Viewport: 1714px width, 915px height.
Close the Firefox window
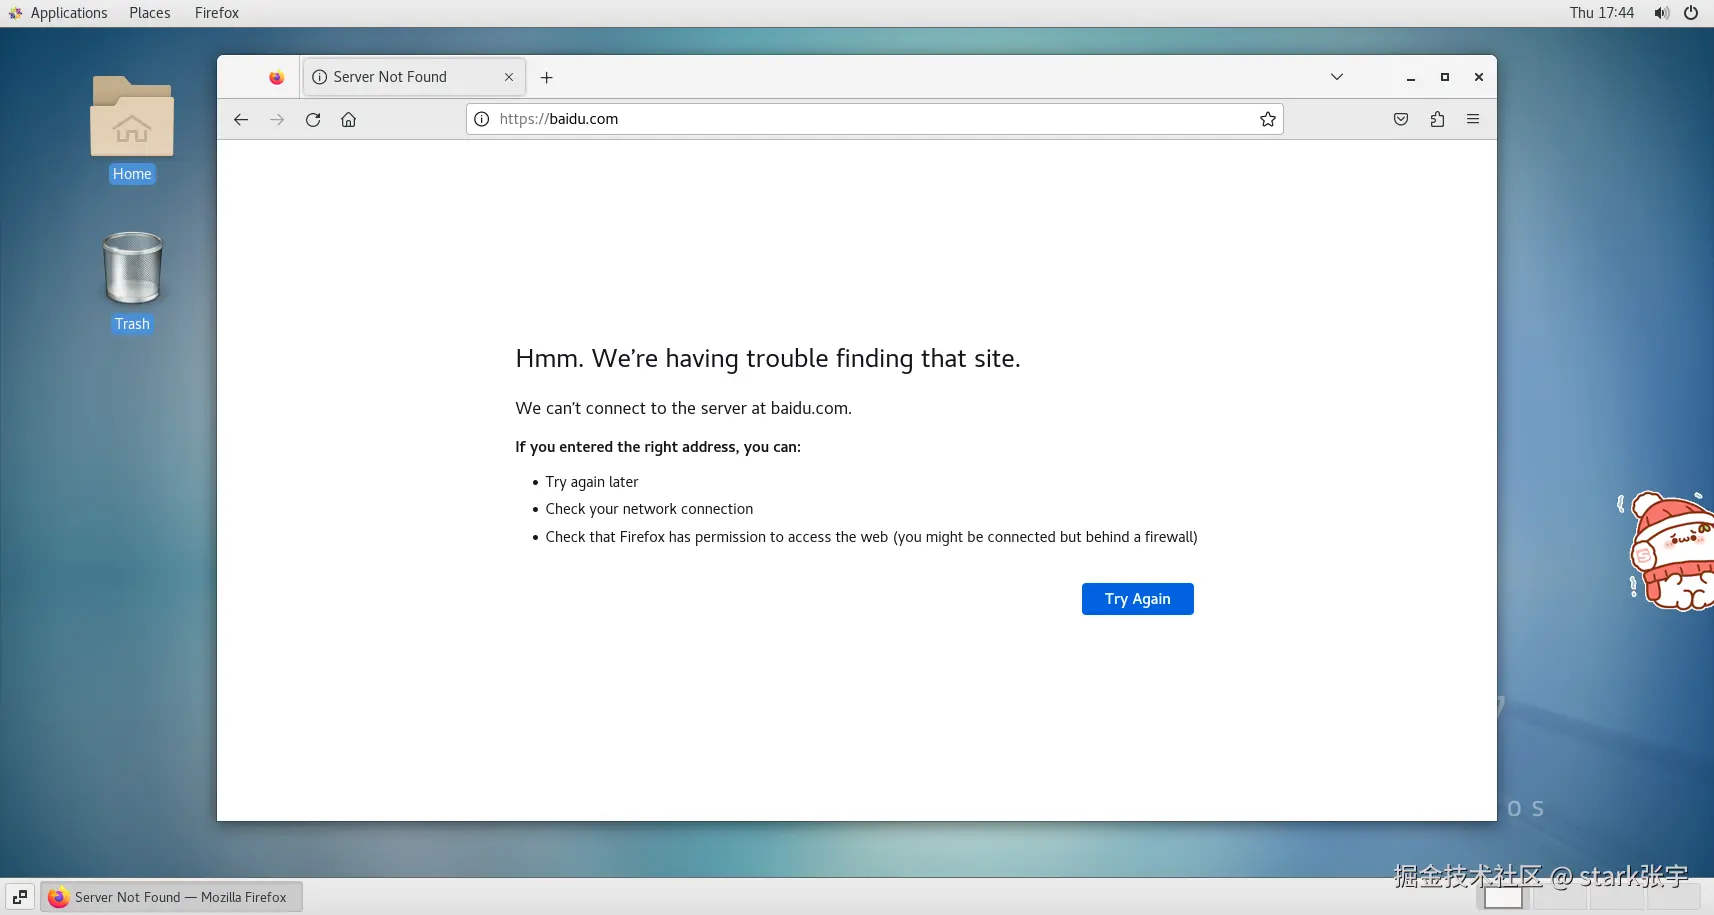(1479, 77)
